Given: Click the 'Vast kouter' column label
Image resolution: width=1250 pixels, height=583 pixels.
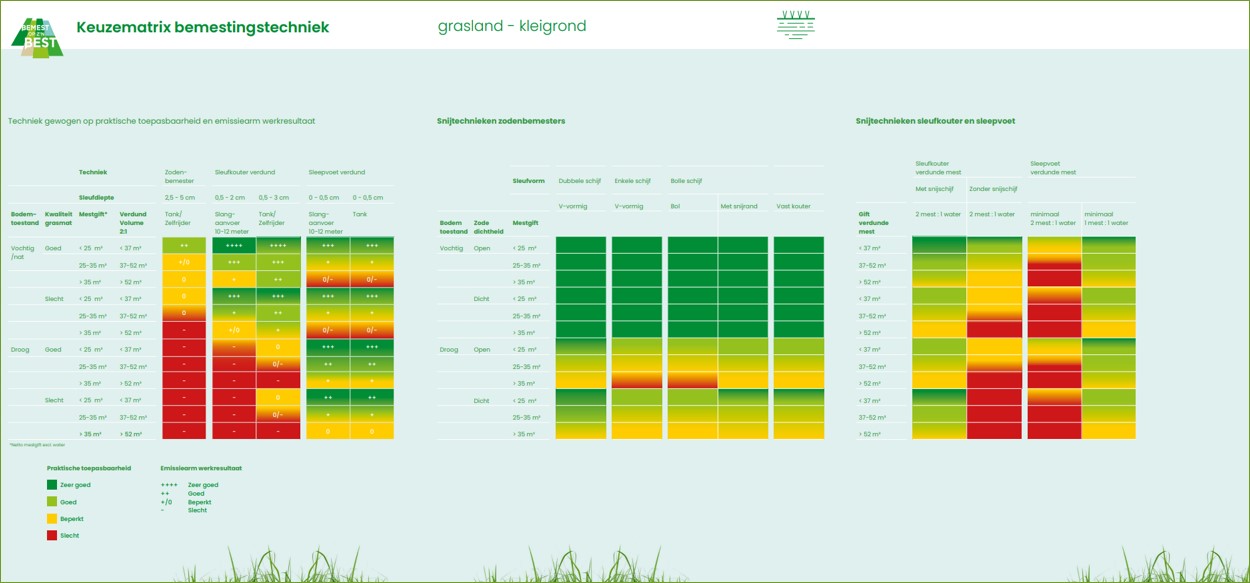Looking at the screenshot, I should [x=796, y=206].
